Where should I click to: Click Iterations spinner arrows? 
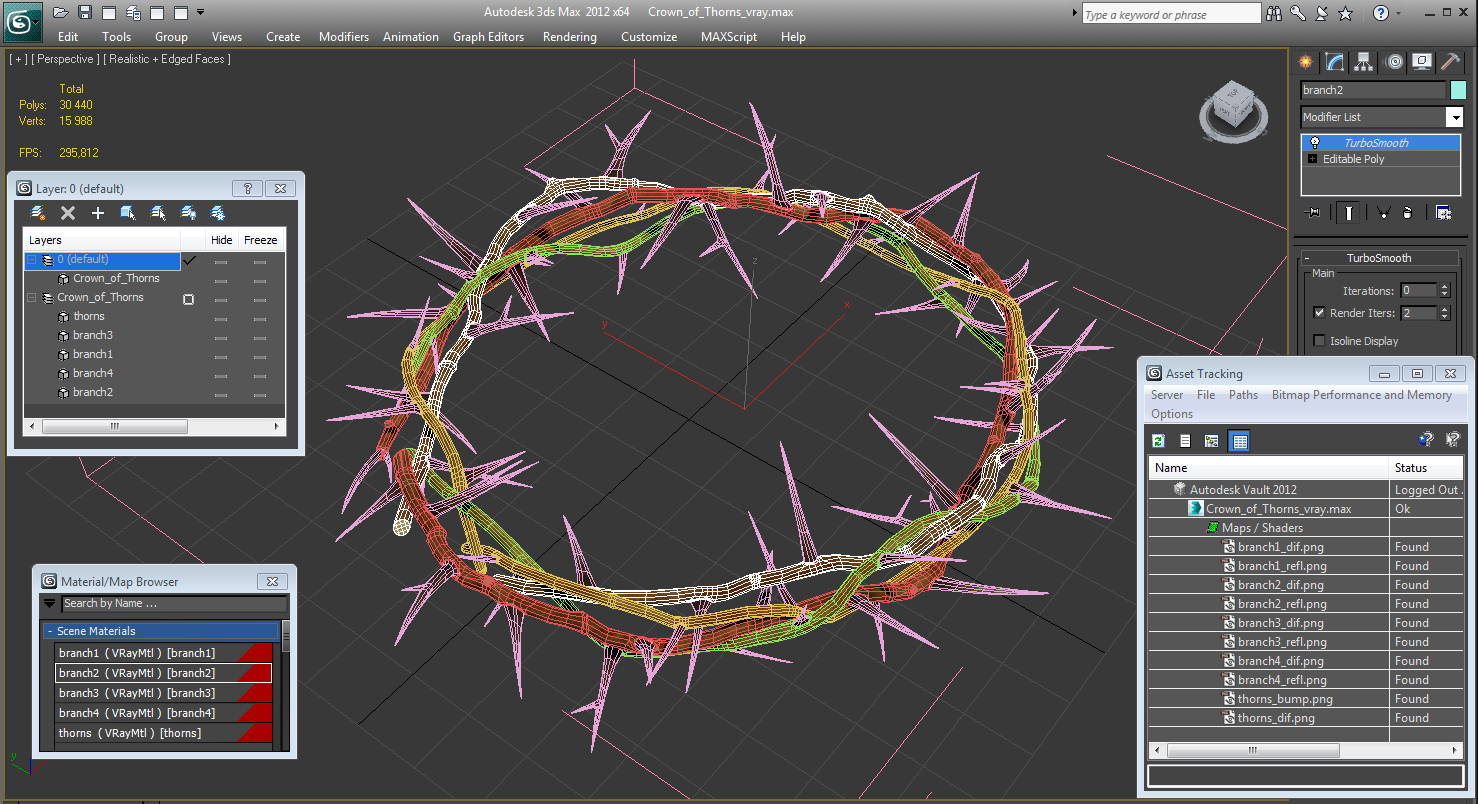[x=1444, y=291]
